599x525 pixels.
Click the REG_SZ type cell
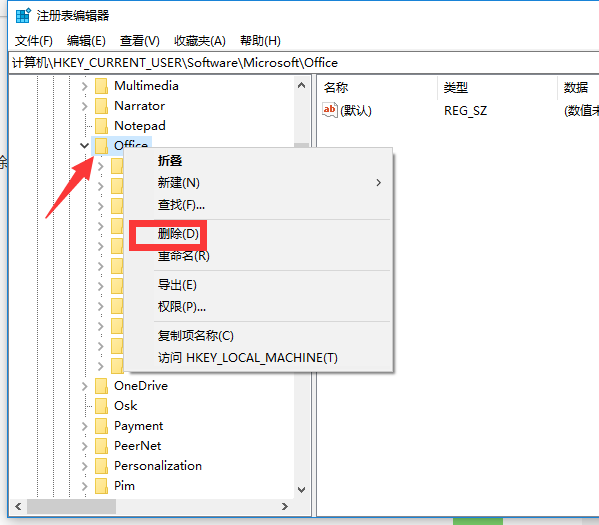(465, 111)
